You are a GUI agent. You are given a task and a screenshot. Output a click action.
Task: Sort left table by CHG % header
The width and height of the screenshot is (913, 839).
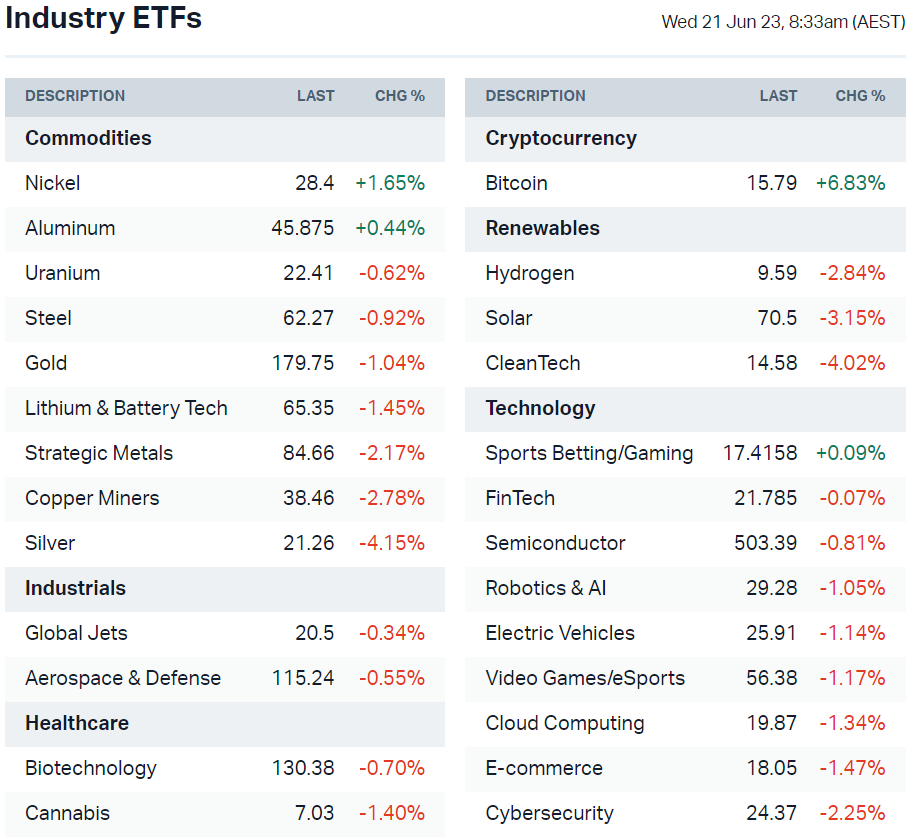point(400,96)
